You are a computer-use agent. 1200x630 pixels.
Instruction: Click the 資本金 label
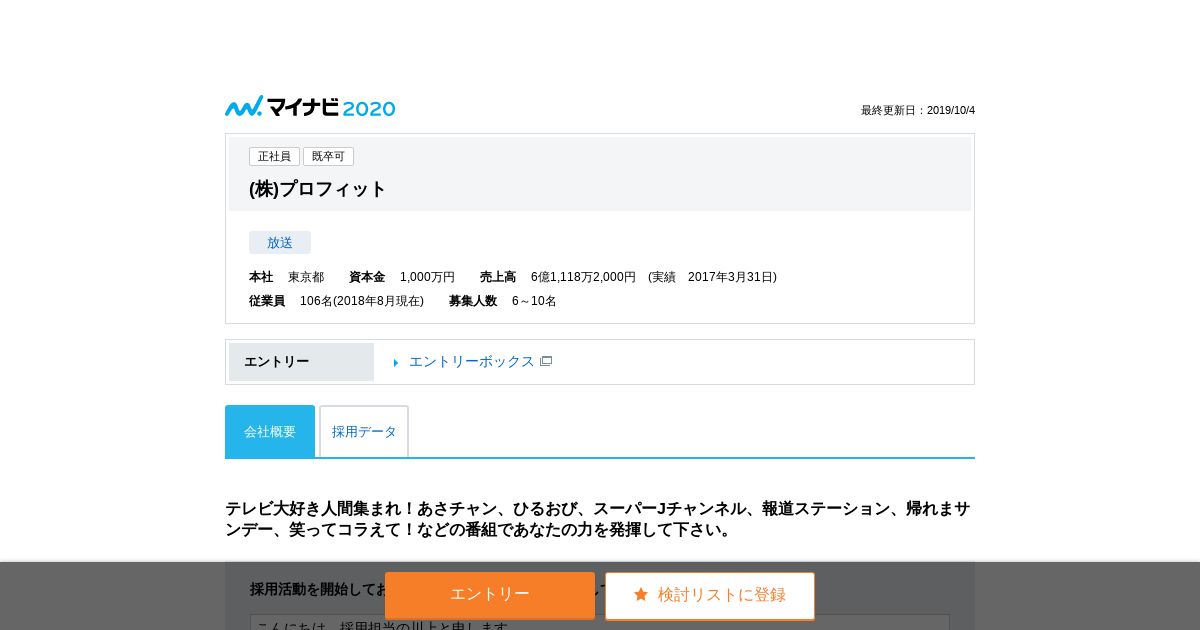click(x=367, y=277)
